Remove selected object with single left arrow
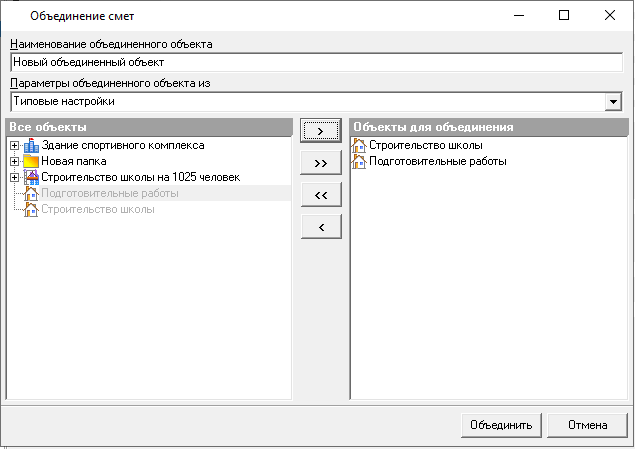Screen dimensions: 635x449 click(321, 228)
